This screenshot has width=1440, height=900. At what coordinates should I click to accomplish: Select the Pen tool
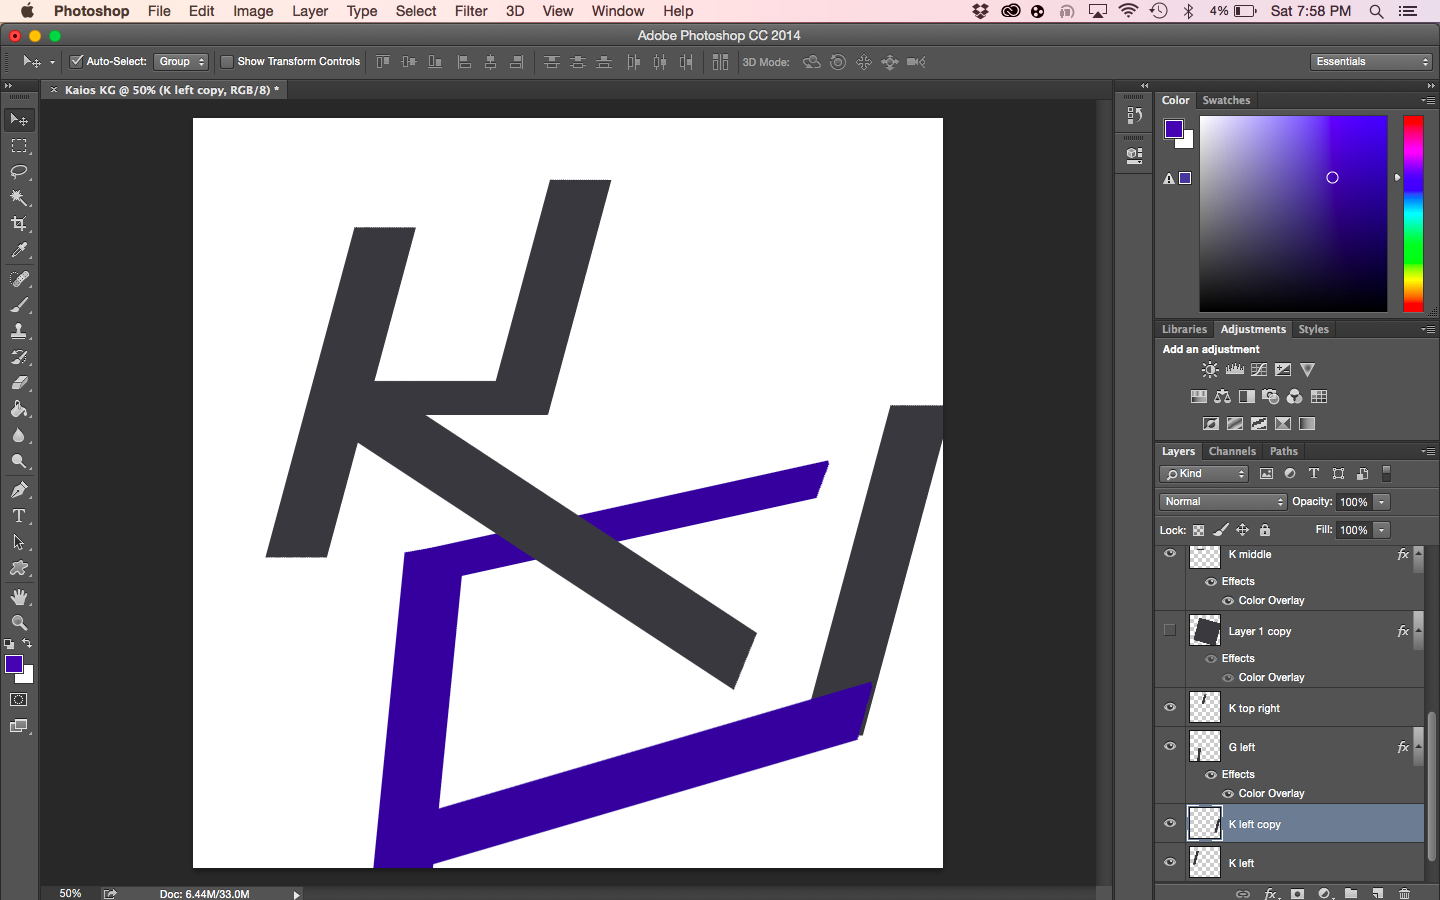(x=19, y=490)
